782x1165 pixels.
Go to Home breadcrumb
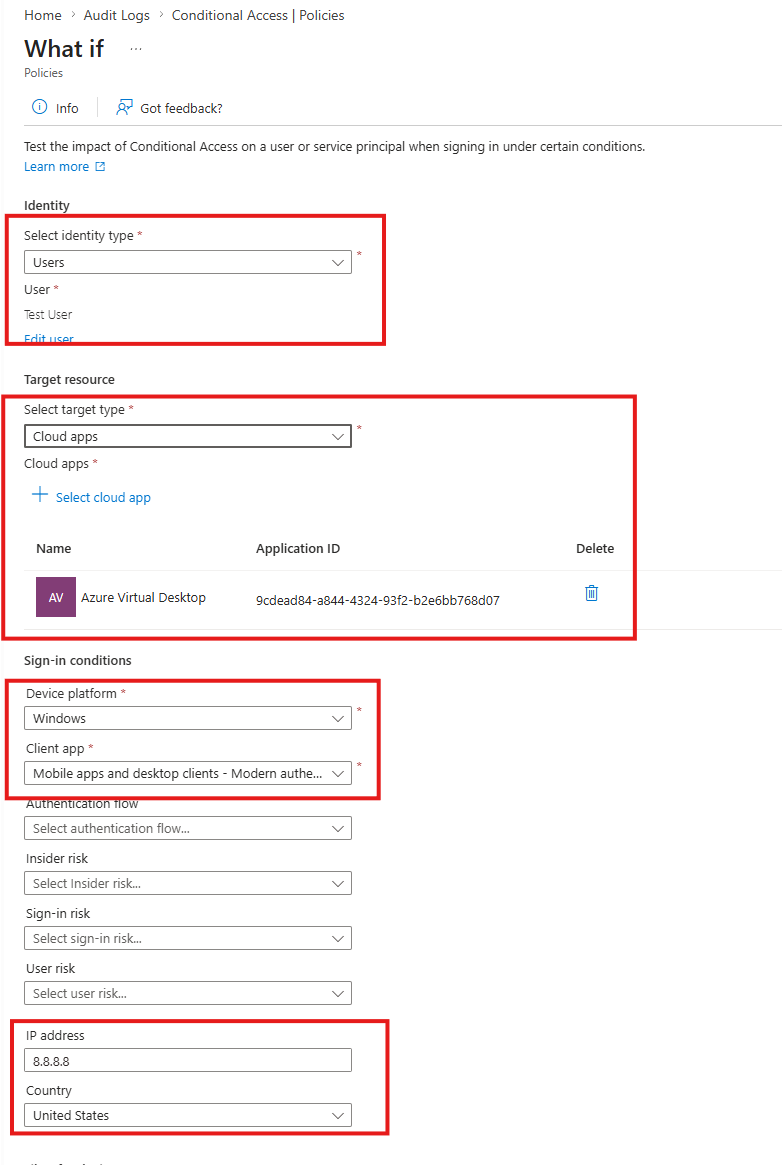pyautogui.click(x=43, y=15)
